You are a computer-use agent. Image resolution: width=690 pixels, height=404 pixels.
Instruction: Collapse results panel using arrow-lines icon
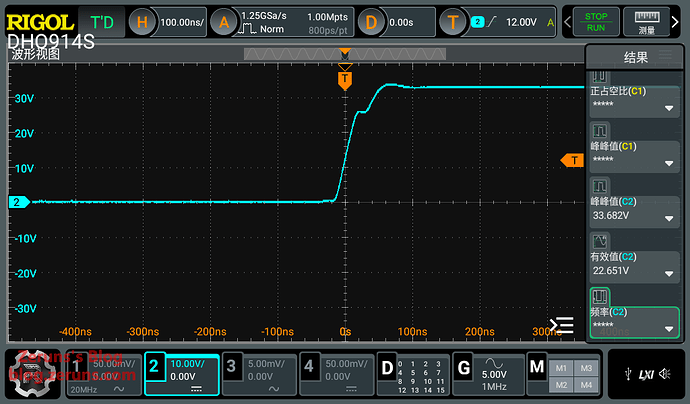(562, 325)
